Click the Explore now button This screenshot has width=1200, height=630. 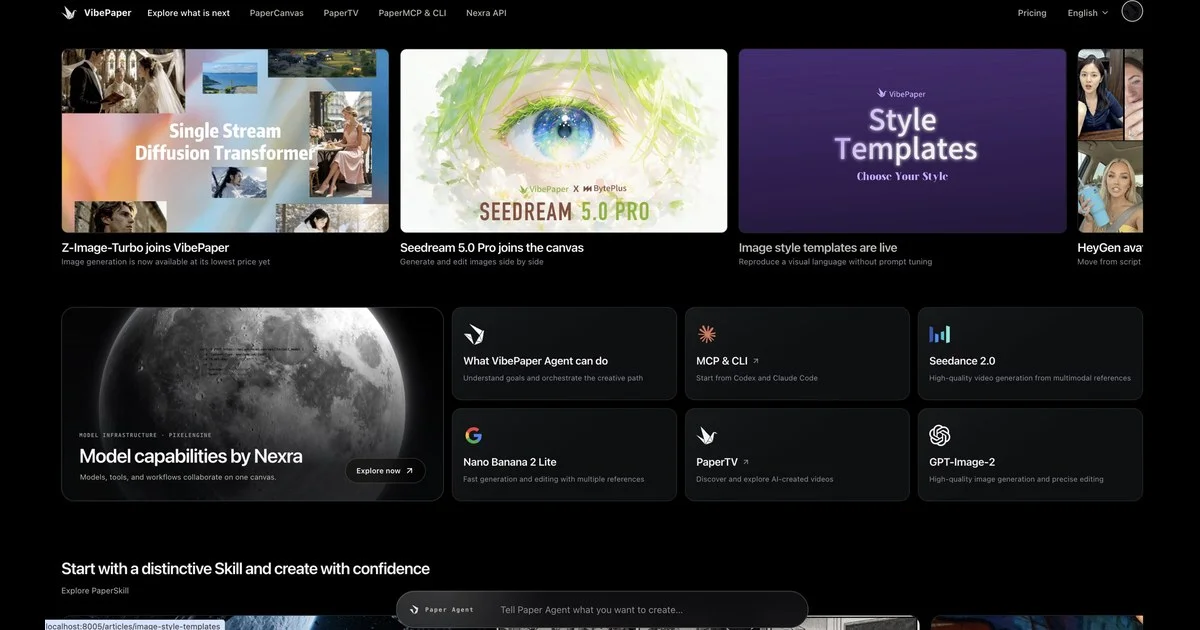[385, 470]
